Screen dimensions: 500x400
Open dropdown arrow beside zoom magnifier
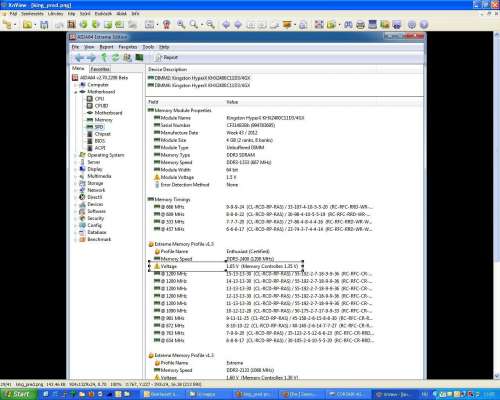201,25
